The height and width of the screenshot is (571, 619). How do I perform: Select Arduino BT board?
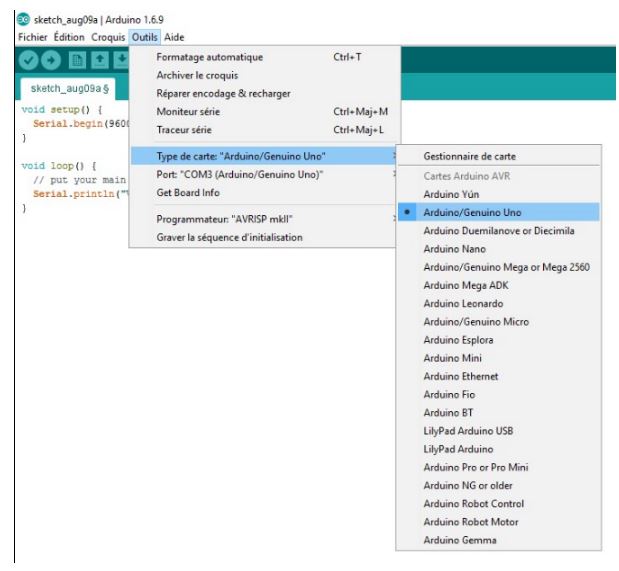click(499, 412)
